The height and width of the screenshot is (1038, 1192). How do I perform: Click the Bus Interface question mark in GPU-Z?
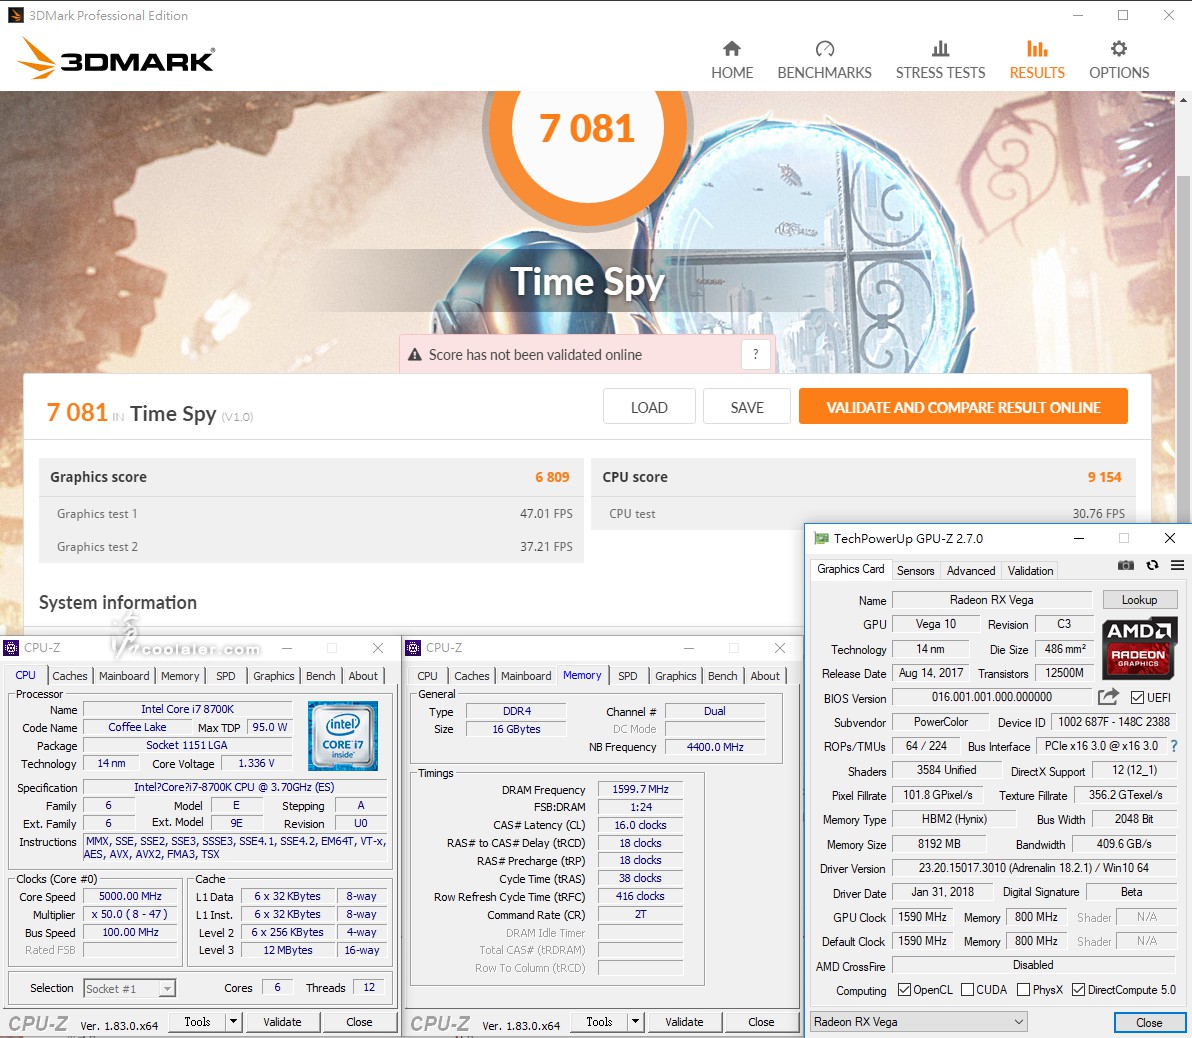pyautogui.click(x=1174, y=746)
